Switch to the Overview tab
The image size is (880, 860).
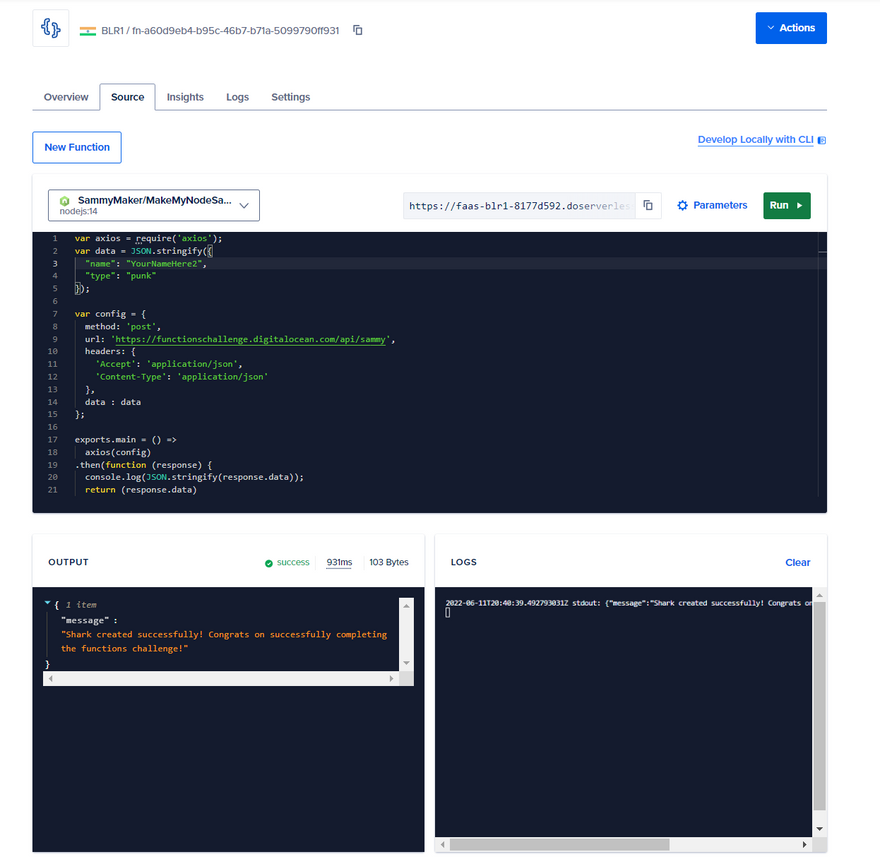(x=66, y=97)
